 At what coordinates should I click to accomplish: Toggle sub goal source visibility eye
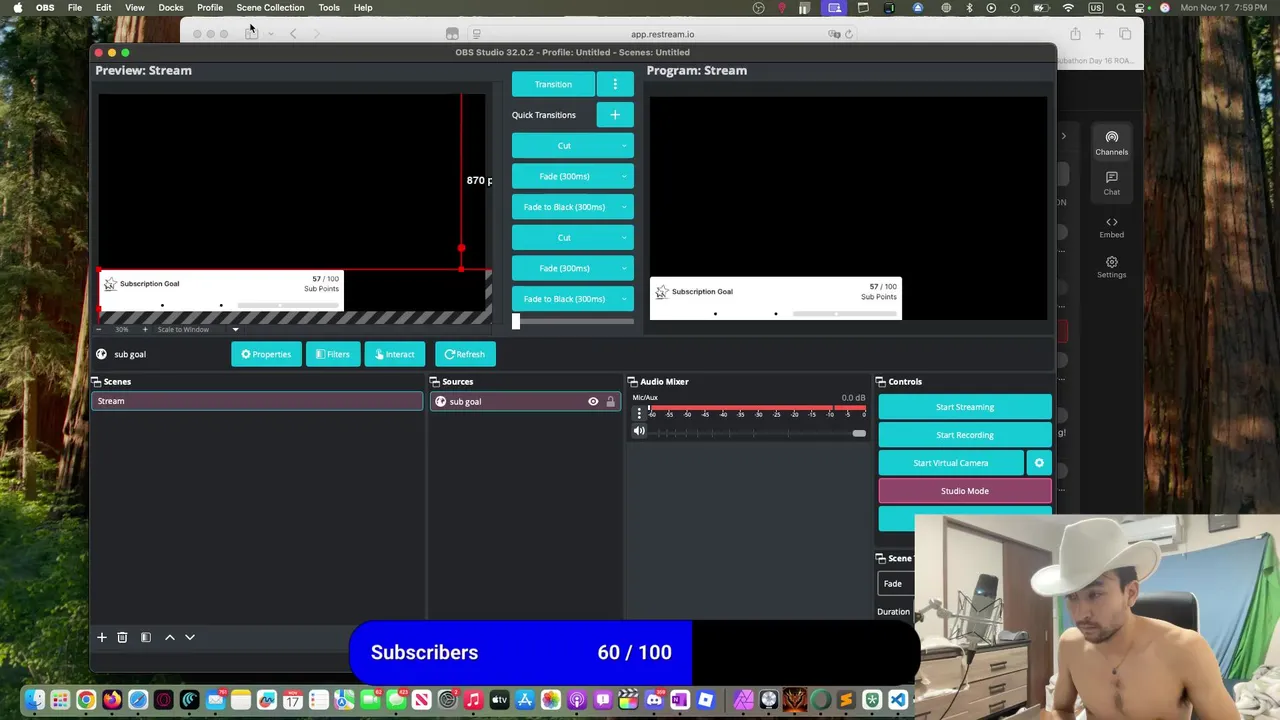593,402
